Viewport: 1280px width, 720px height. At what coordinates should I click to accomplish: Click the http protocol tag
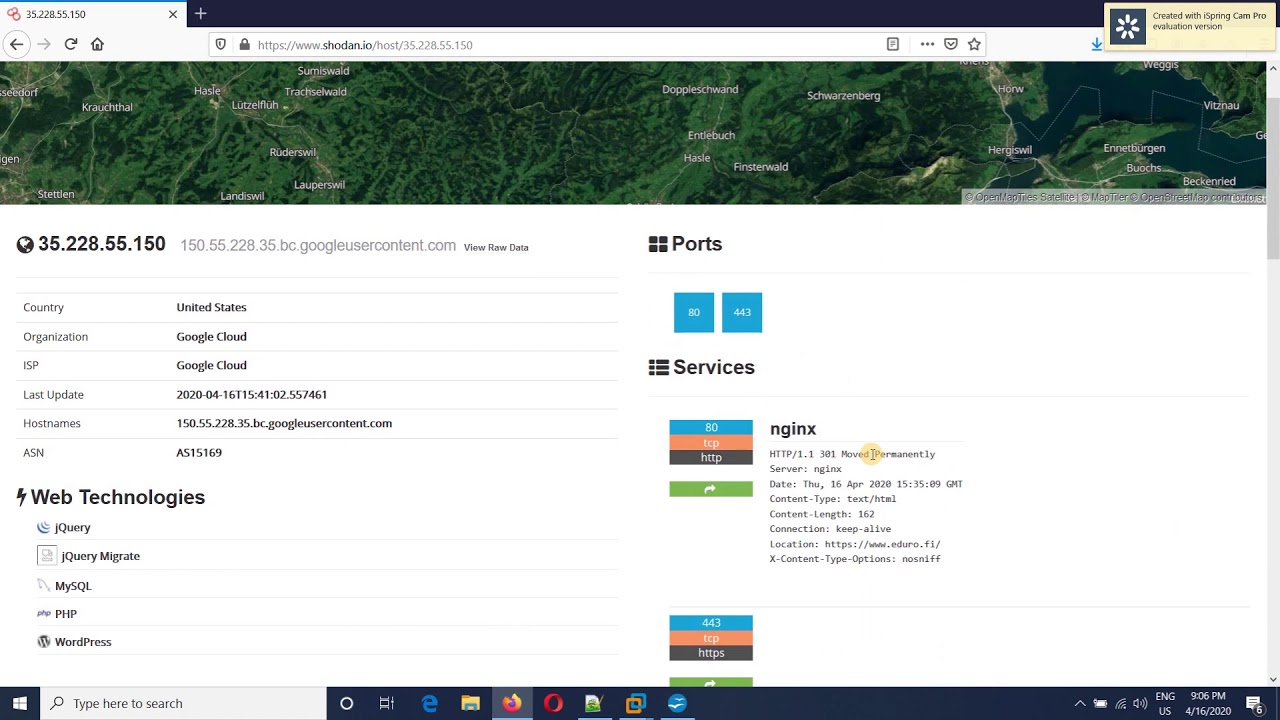711,458
